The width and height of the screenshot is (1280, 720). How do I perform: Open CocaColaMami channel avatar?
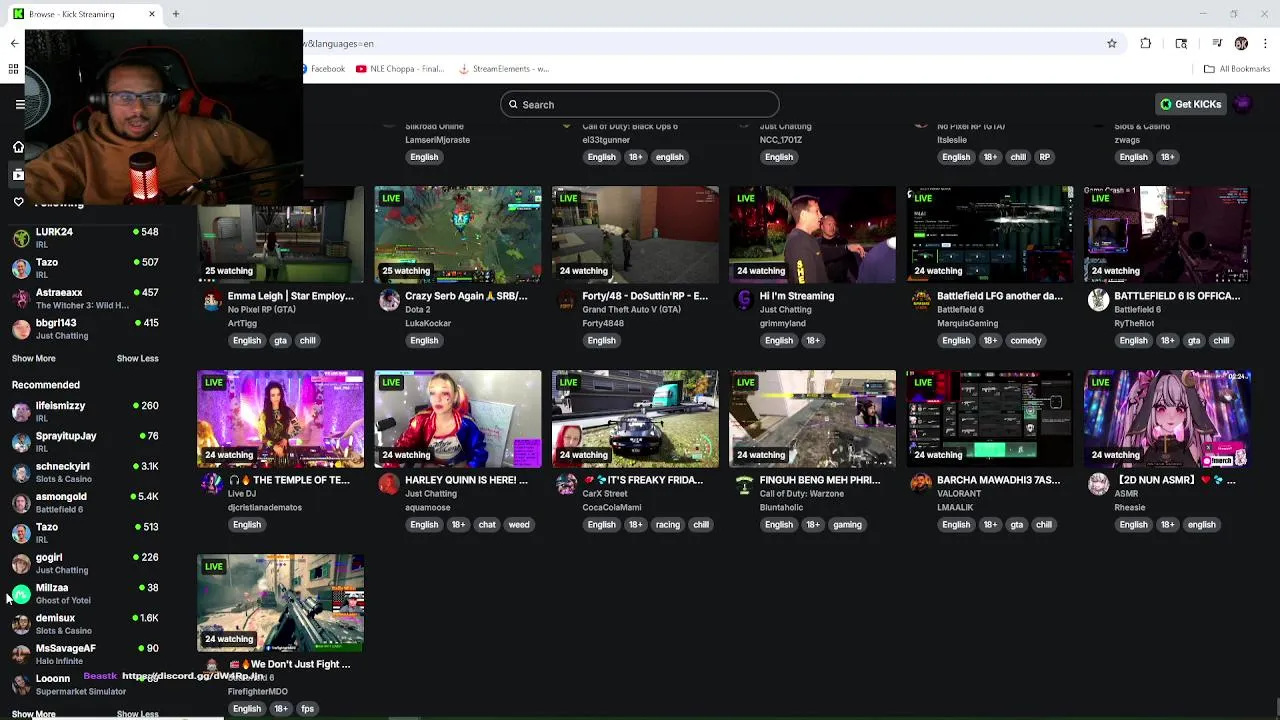tap(567, 486)
